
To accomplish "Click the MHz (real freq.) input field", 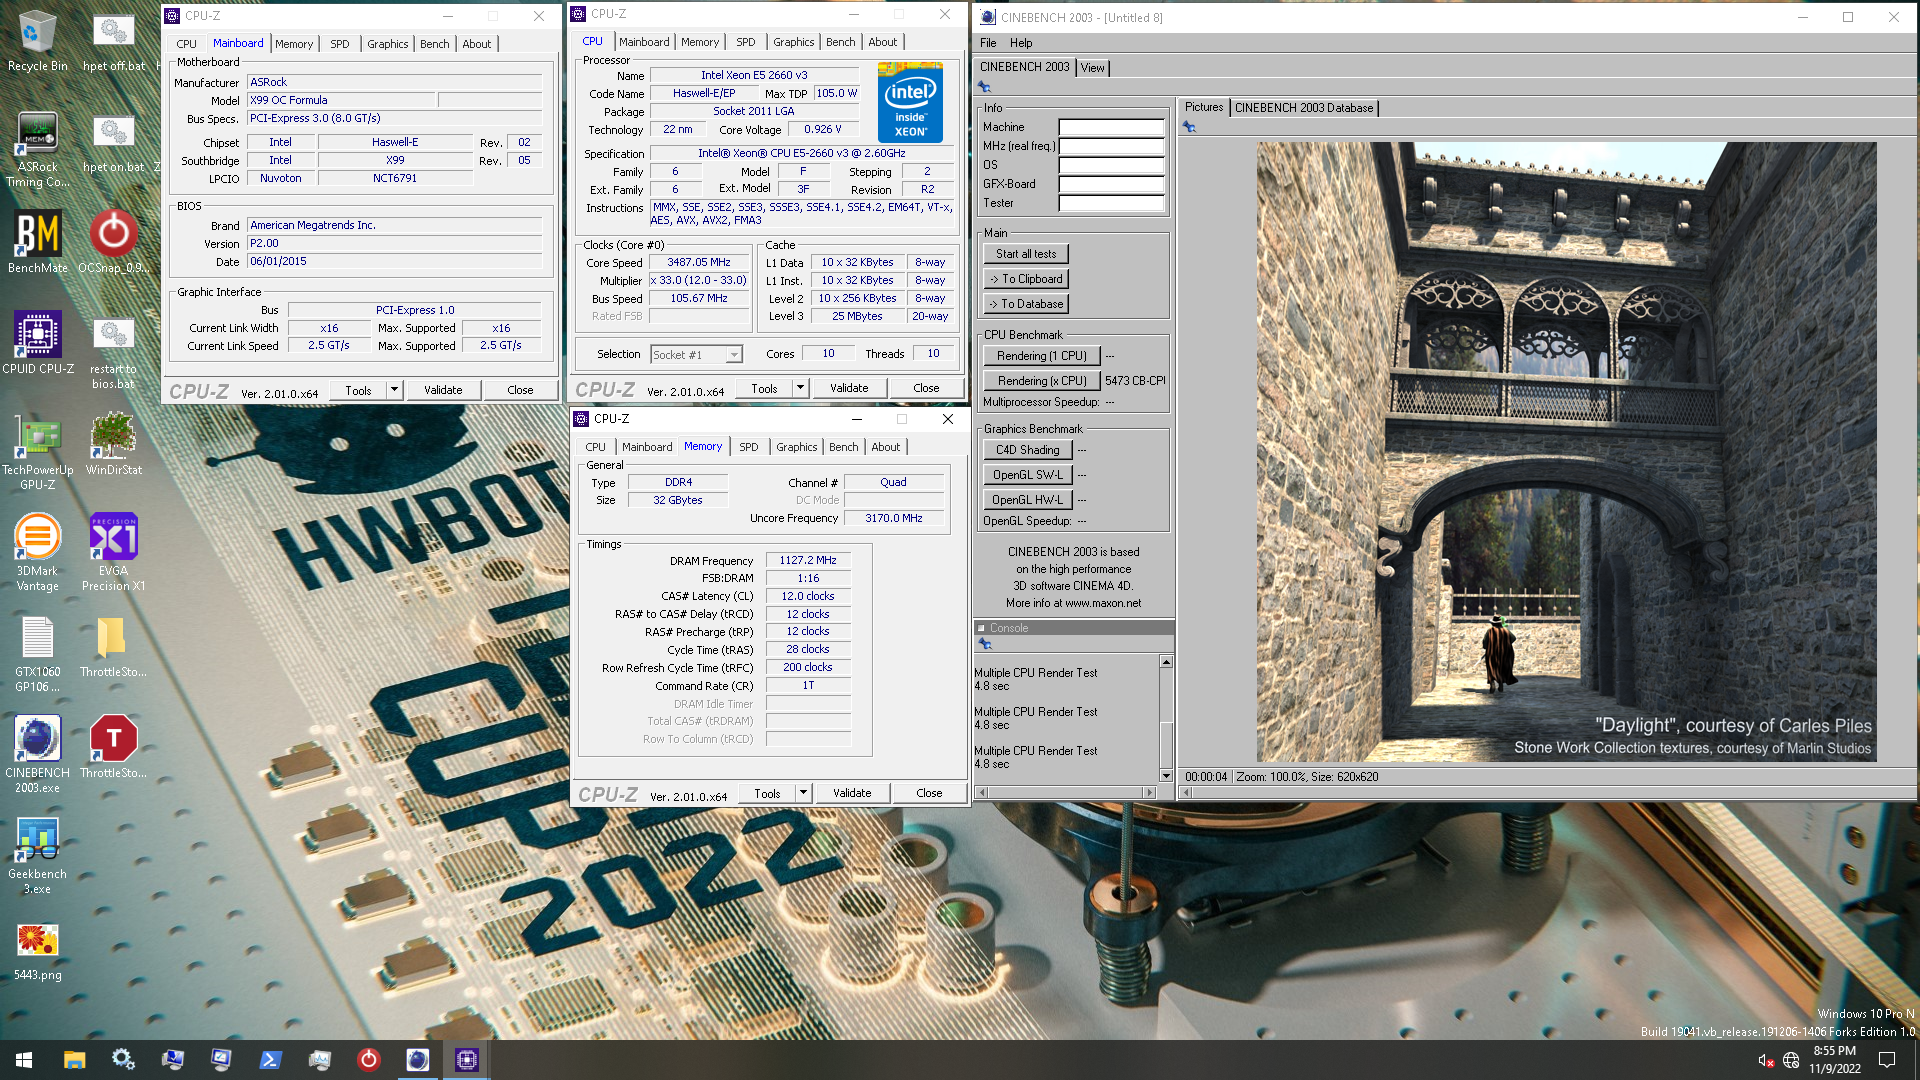I will coord(1112,146).
